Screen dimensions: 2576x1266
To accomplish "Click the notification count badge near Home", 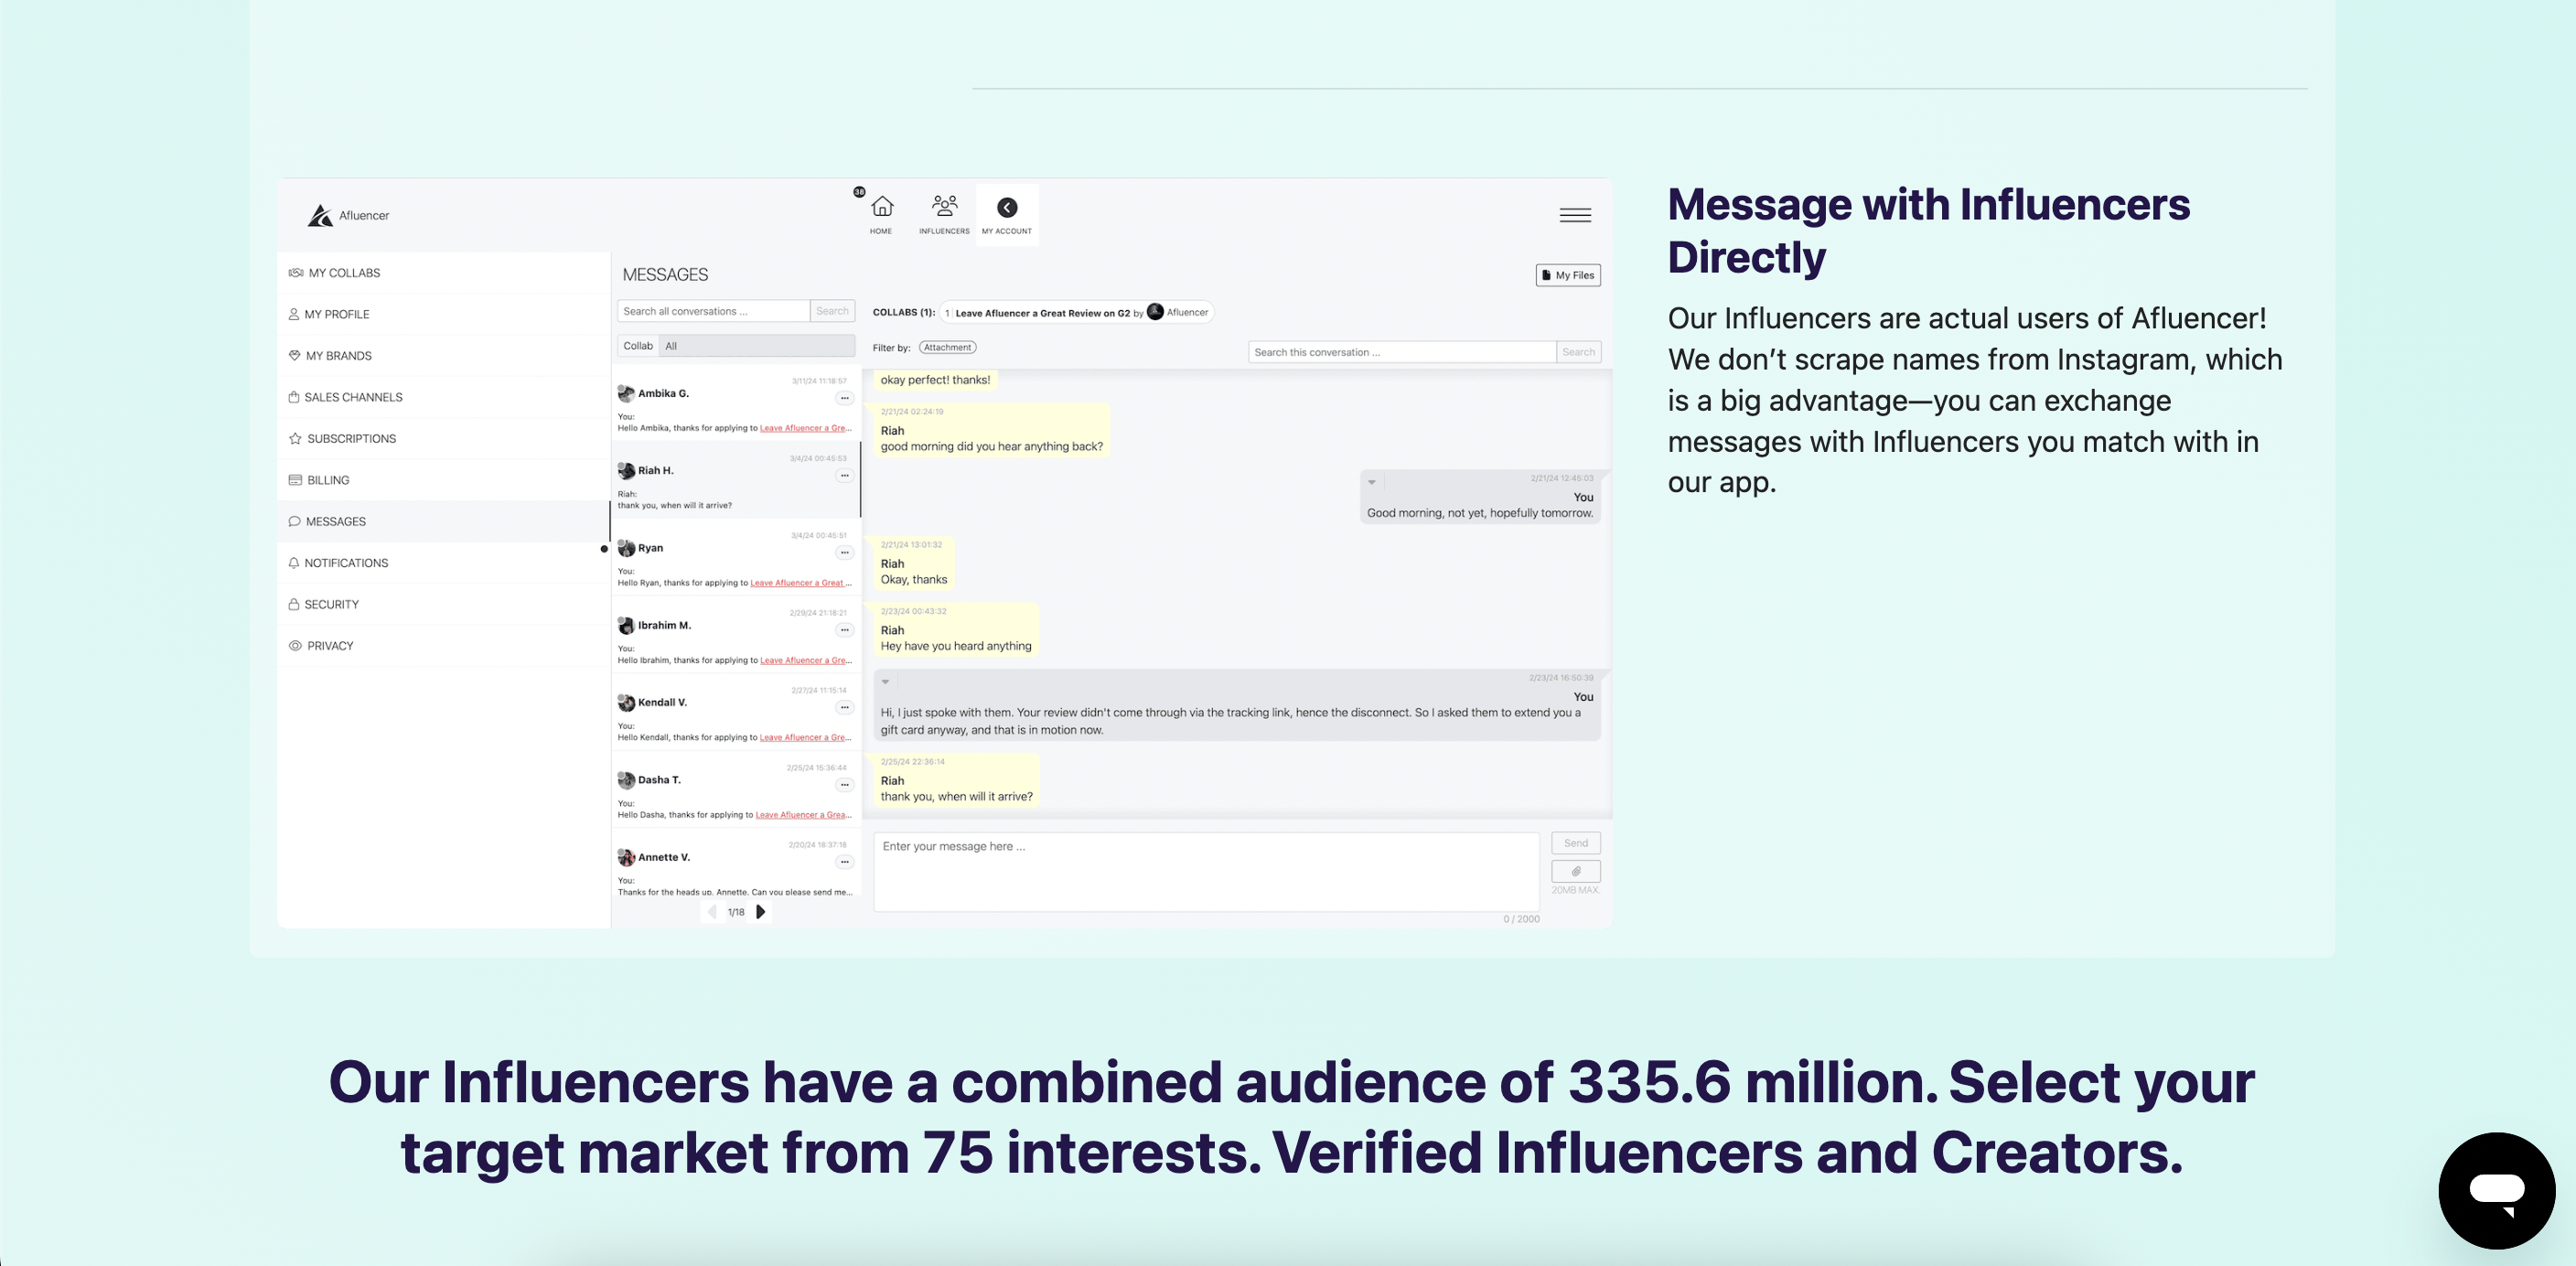I will tap(859, 191).
